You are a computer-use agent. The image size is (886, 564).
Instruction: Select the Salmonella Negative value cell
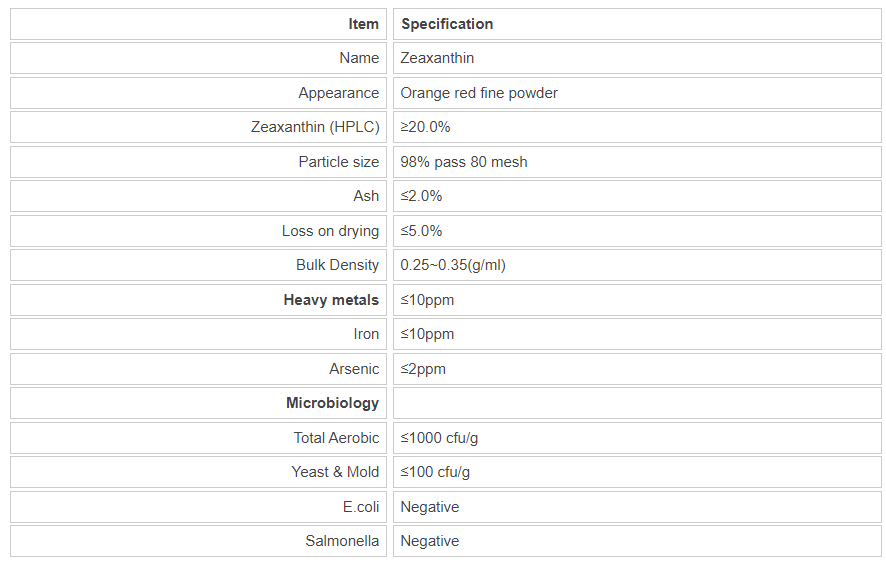430,541
